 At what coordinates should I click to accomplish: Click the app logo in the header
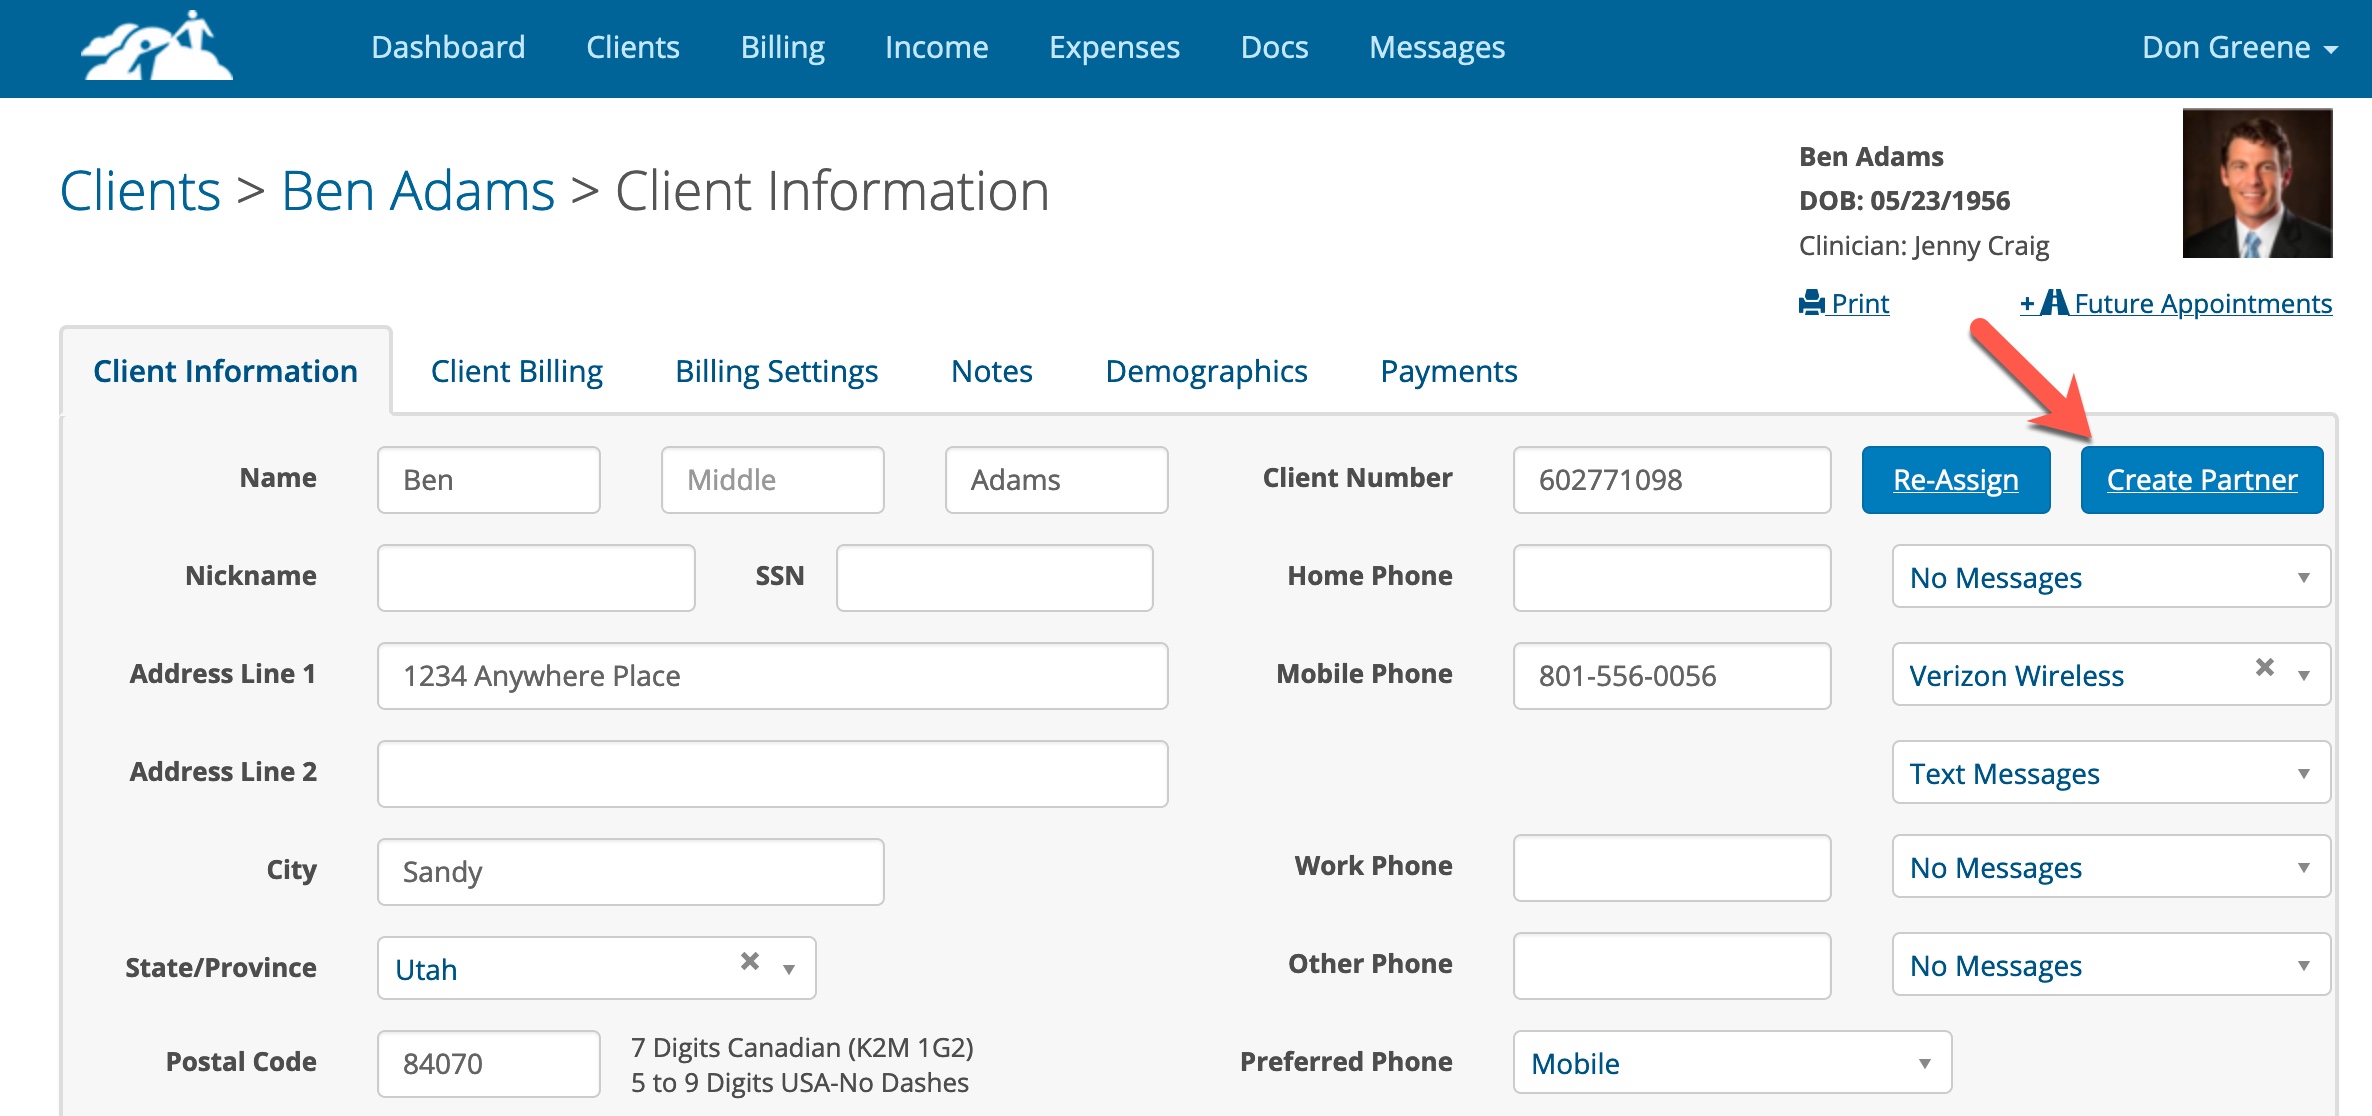pyautogui.click(x=157, y=47)
